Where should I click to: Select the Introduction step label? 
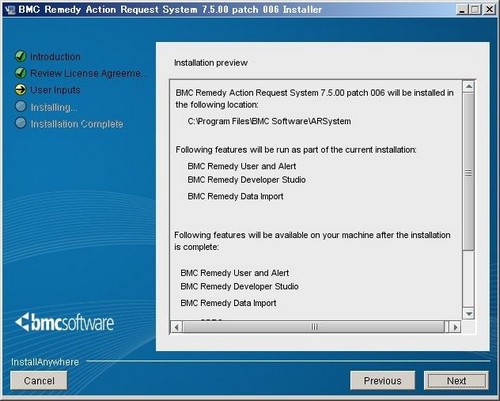click(55, 57)
